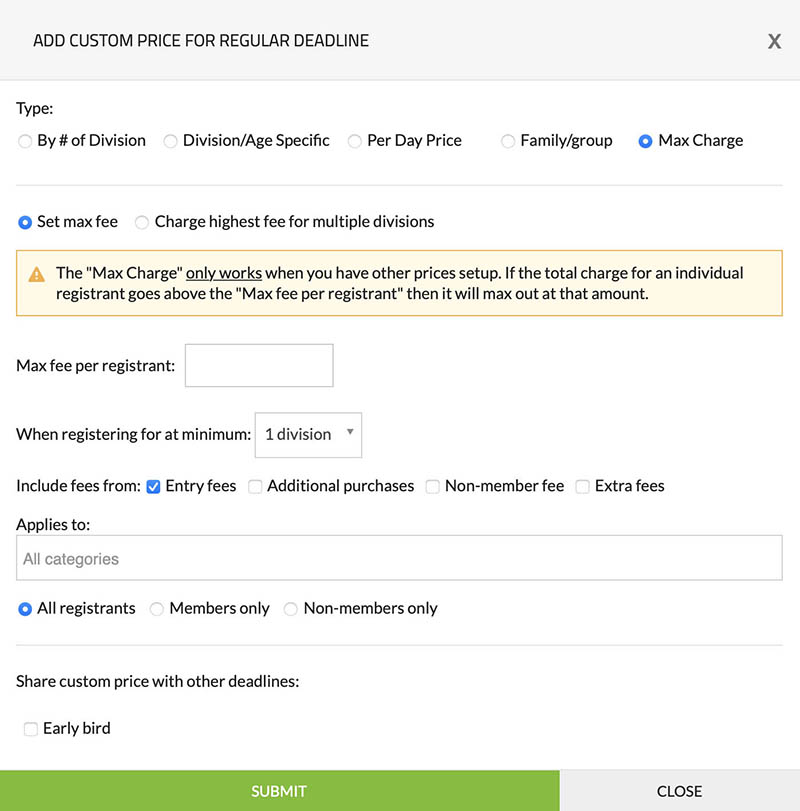This screenshot has height=811, width=800.
Task: Click the warning triangle icon in the notice
Action: 37,274
